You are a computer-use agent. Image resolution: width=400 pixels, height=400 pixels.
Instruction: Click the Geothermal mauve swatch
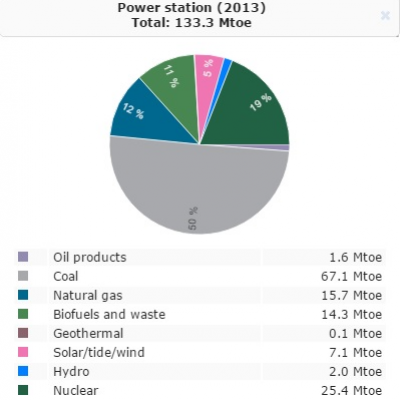(x=23, y=333)
